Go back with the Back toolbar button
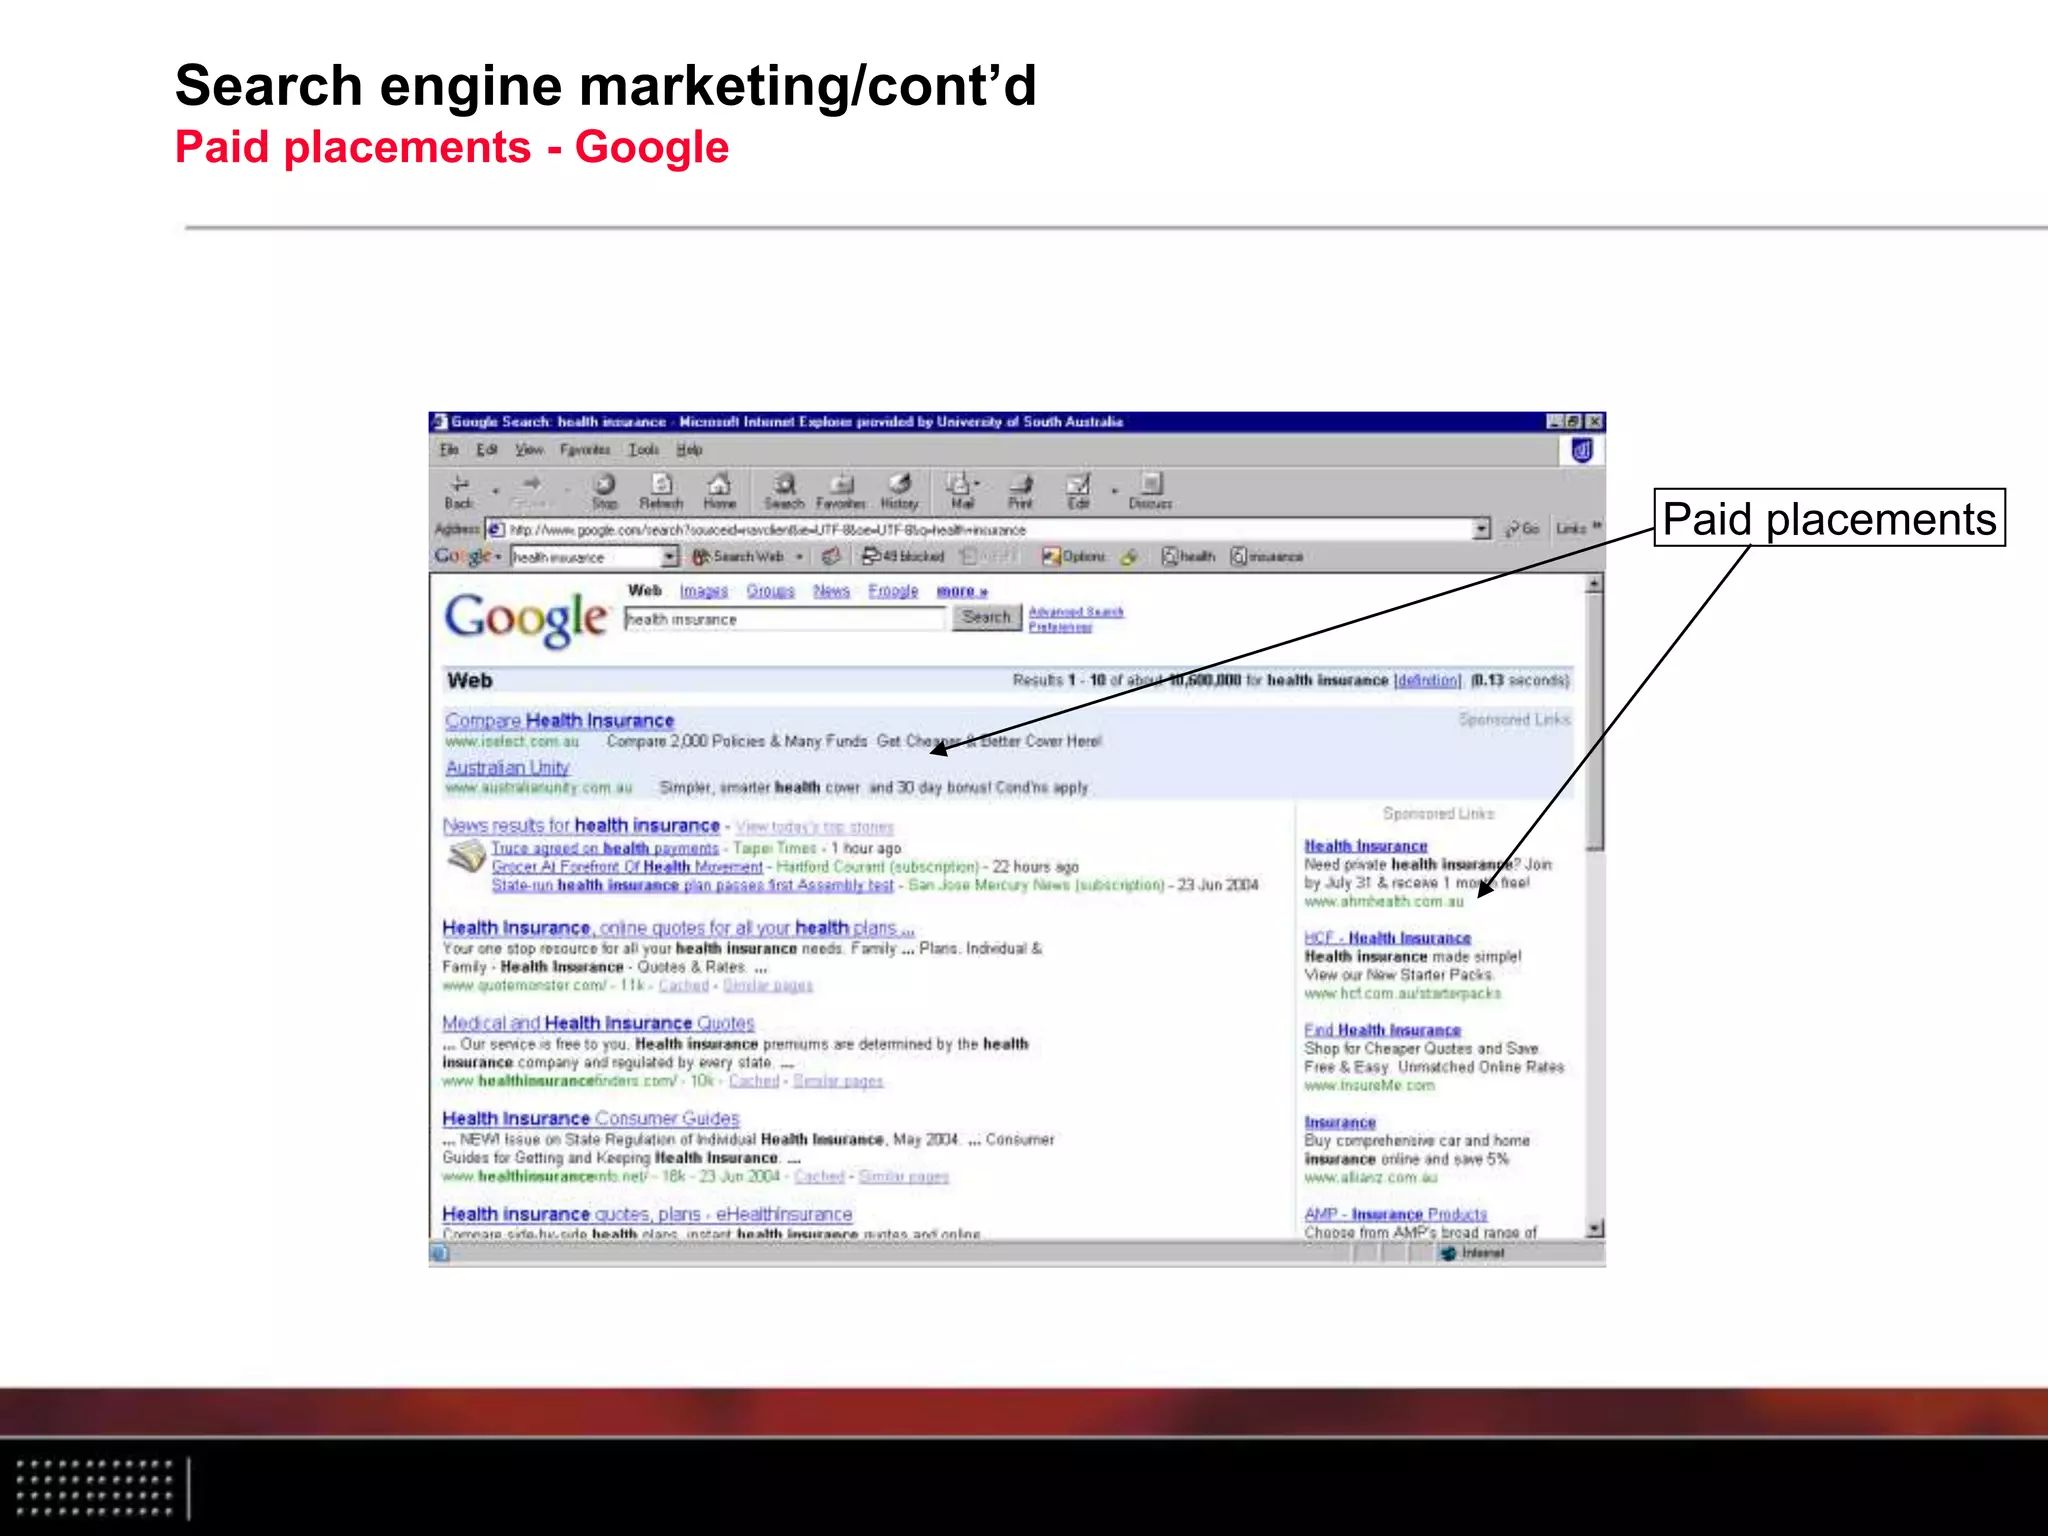The height and width of the screenshot is (1536, 2048). [460, 491]
